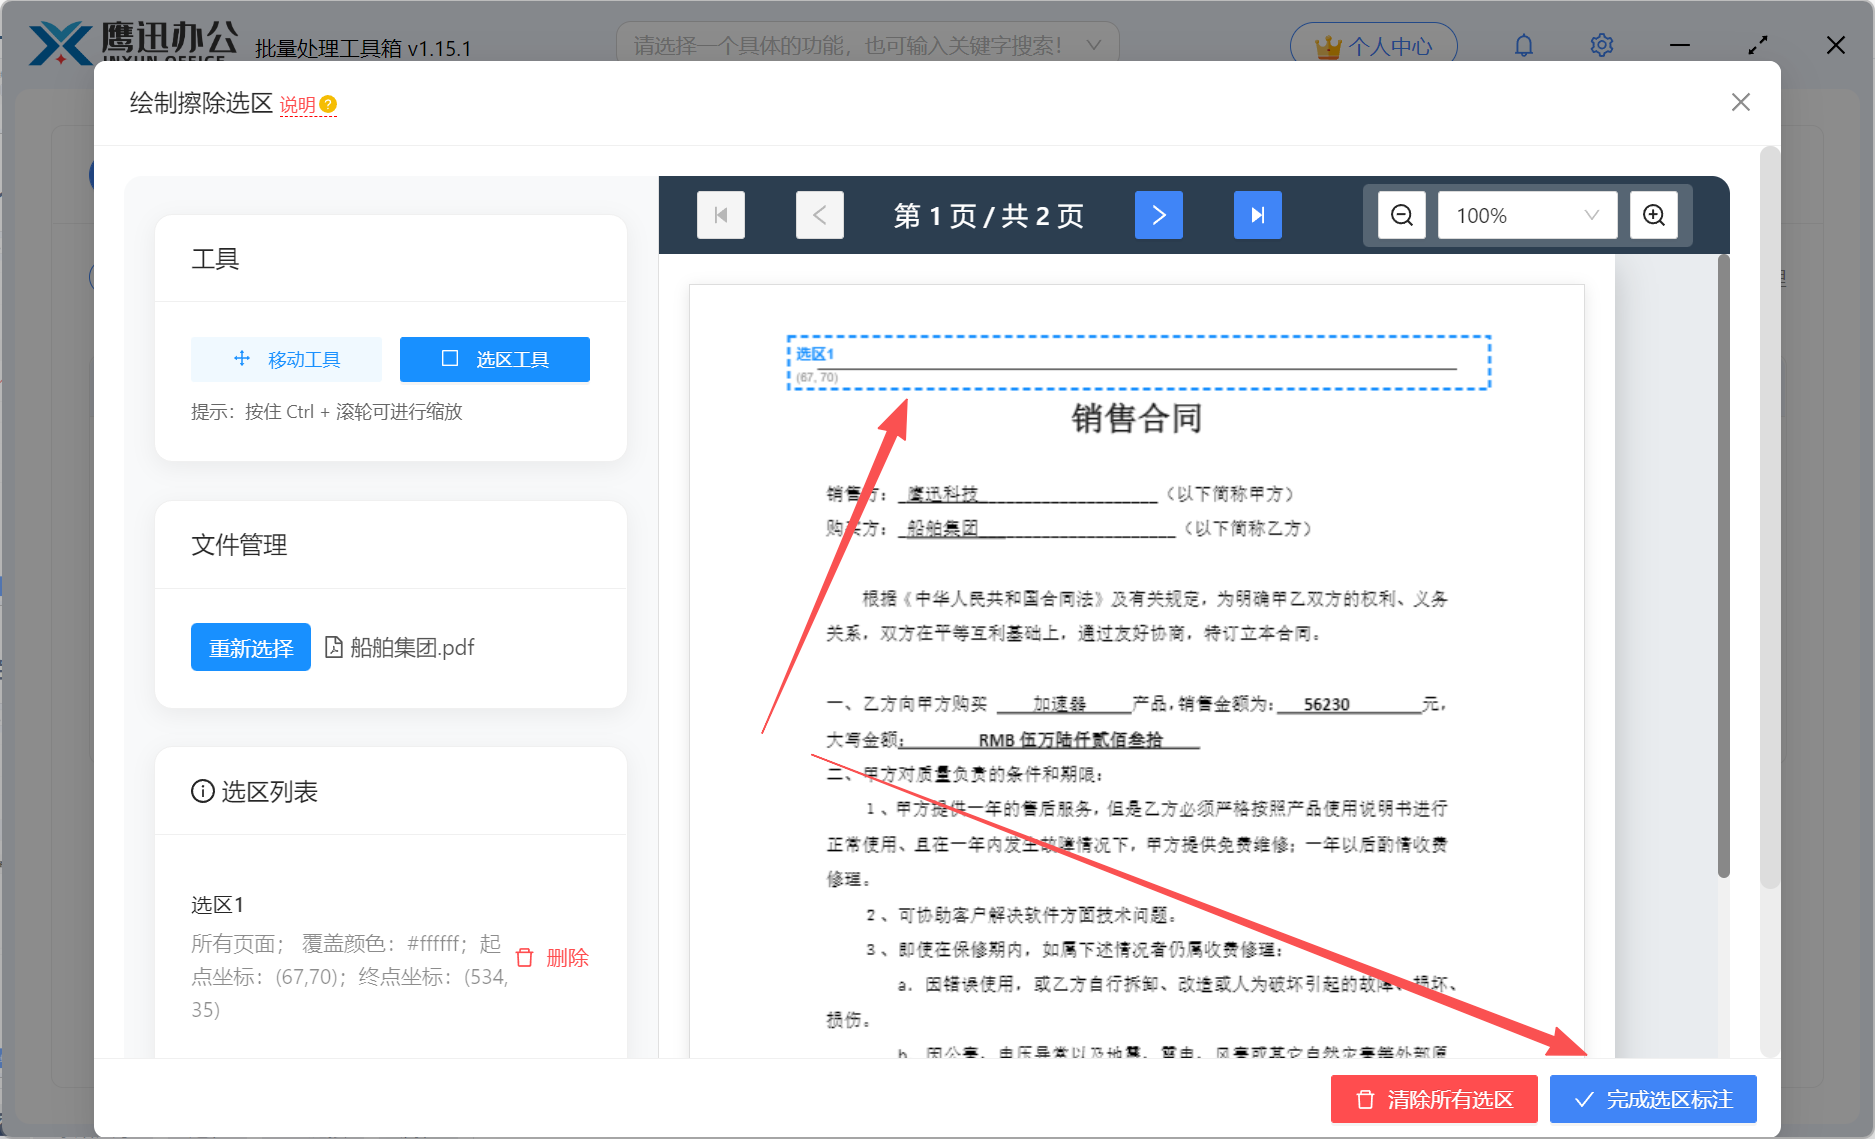This screenshot has width=1875, height=1139.
Task: Go to the first page
Action: click(x=721, y=215)
